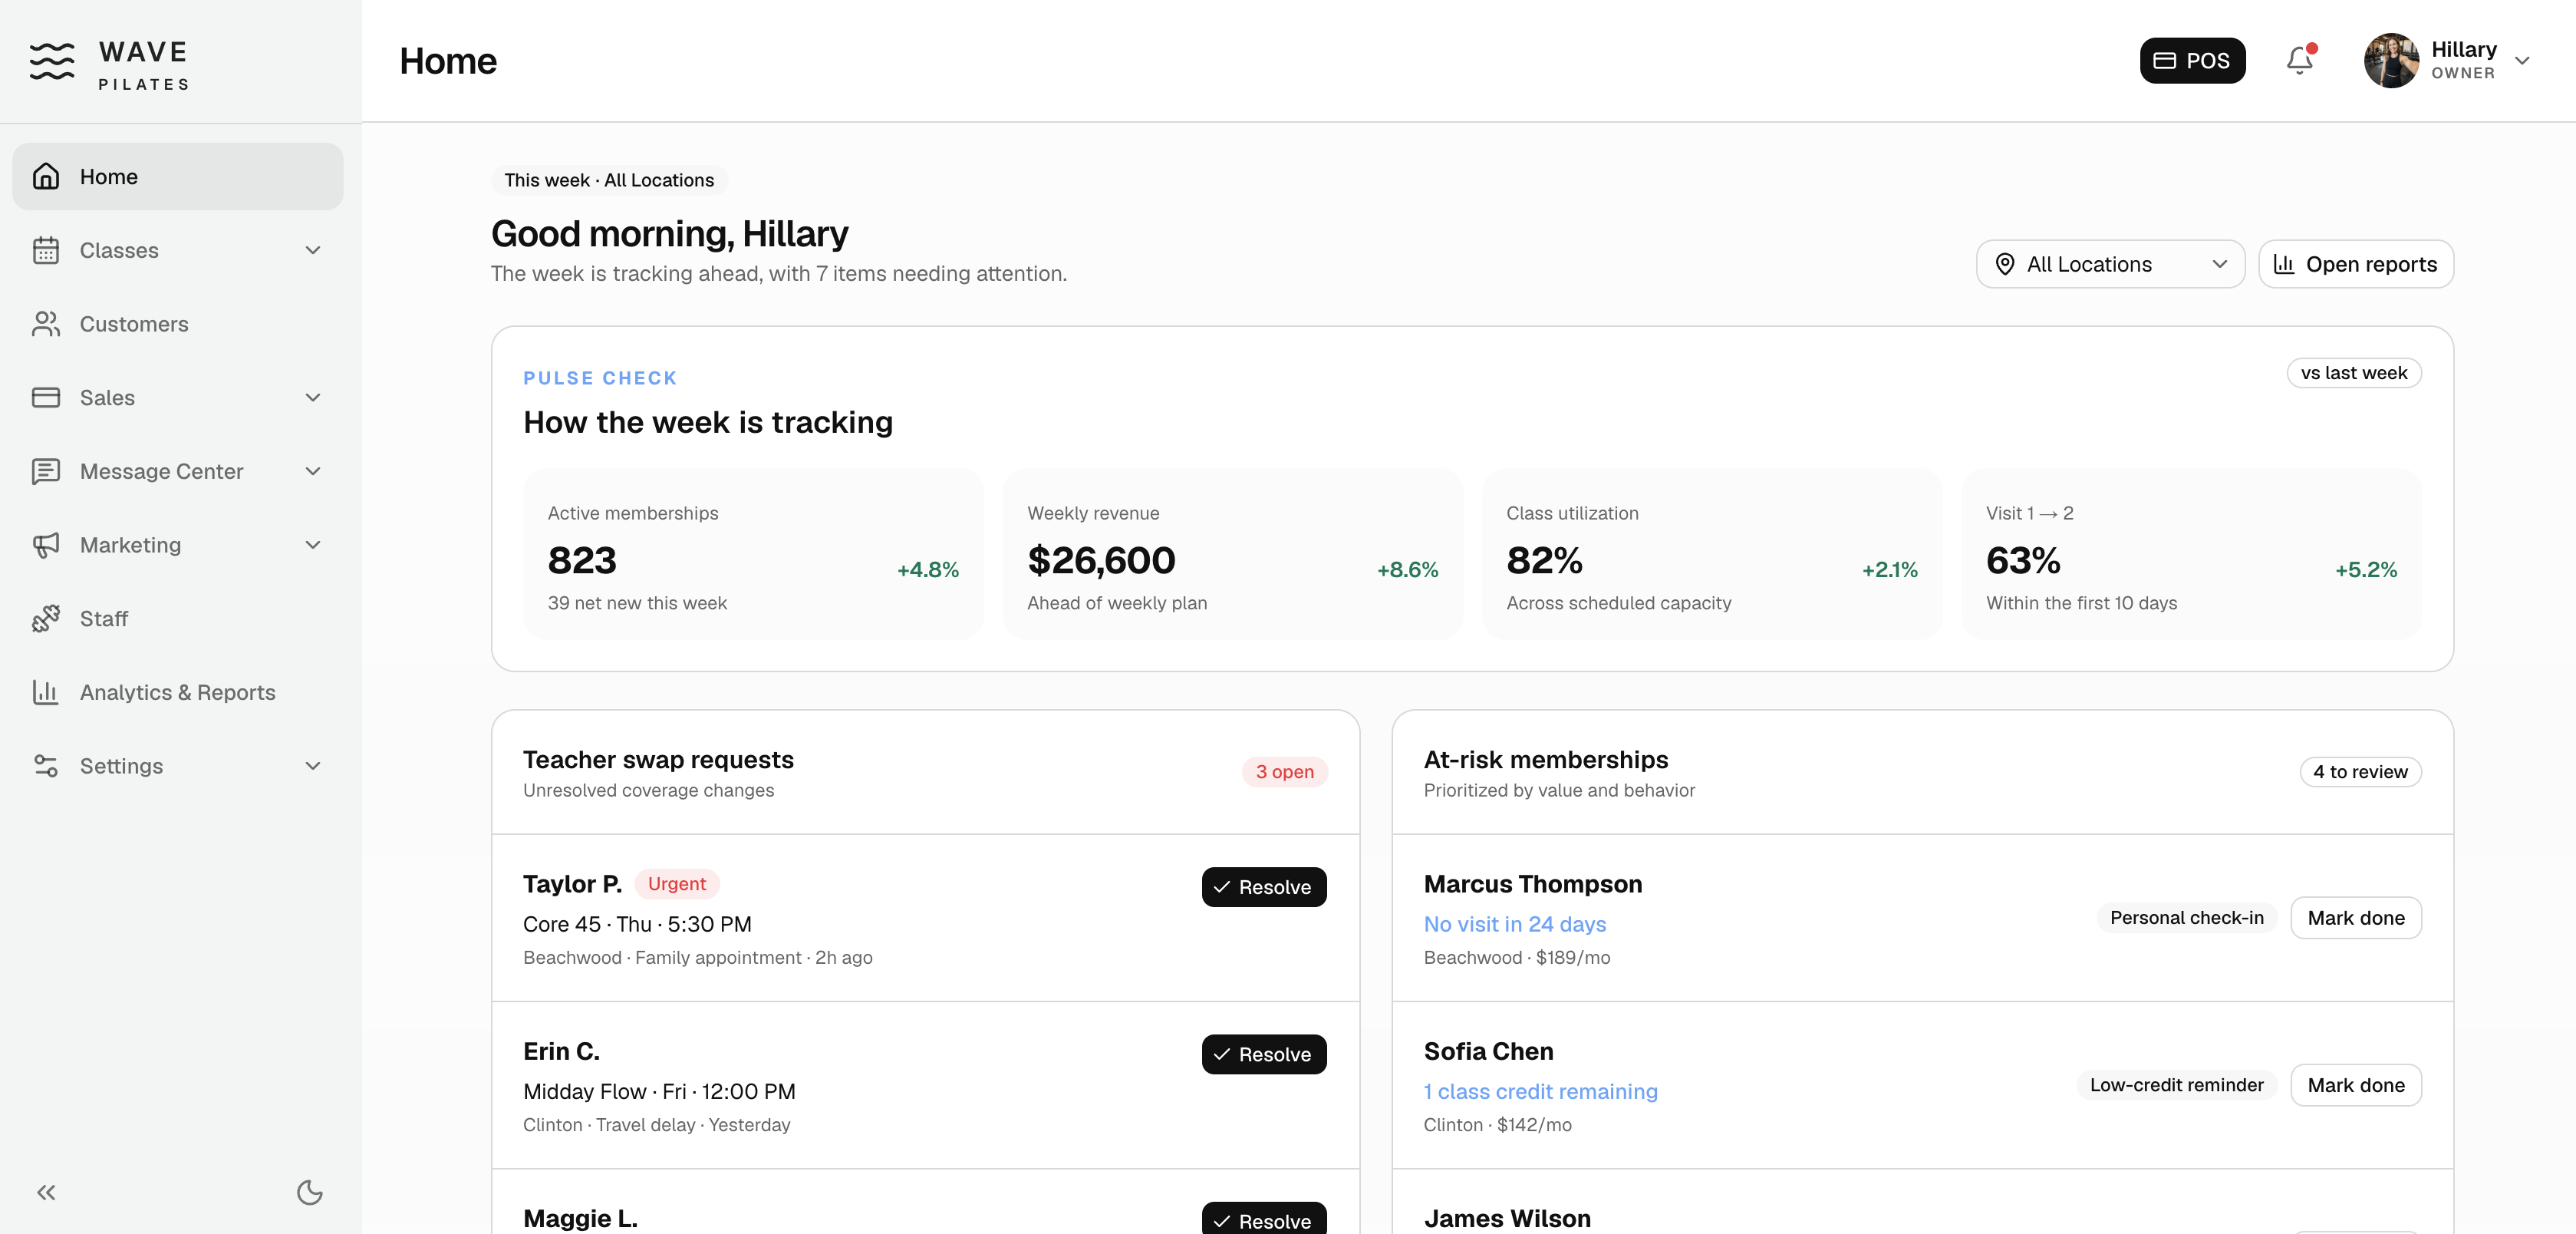Click the Marcus Thompson name
The width and height of the screenshot is (2576, 1234).
1532,884
